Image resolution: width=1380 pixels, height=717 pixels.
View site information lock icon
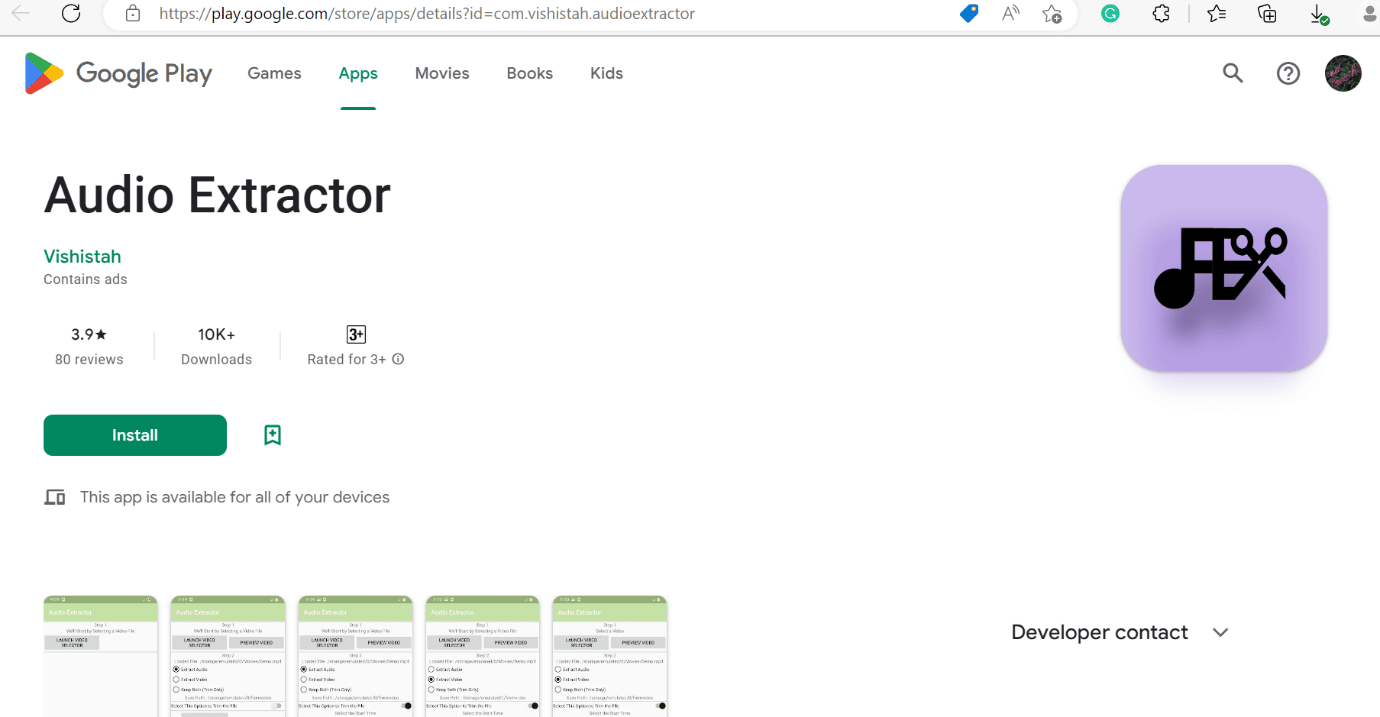click(x=132, y=14)
